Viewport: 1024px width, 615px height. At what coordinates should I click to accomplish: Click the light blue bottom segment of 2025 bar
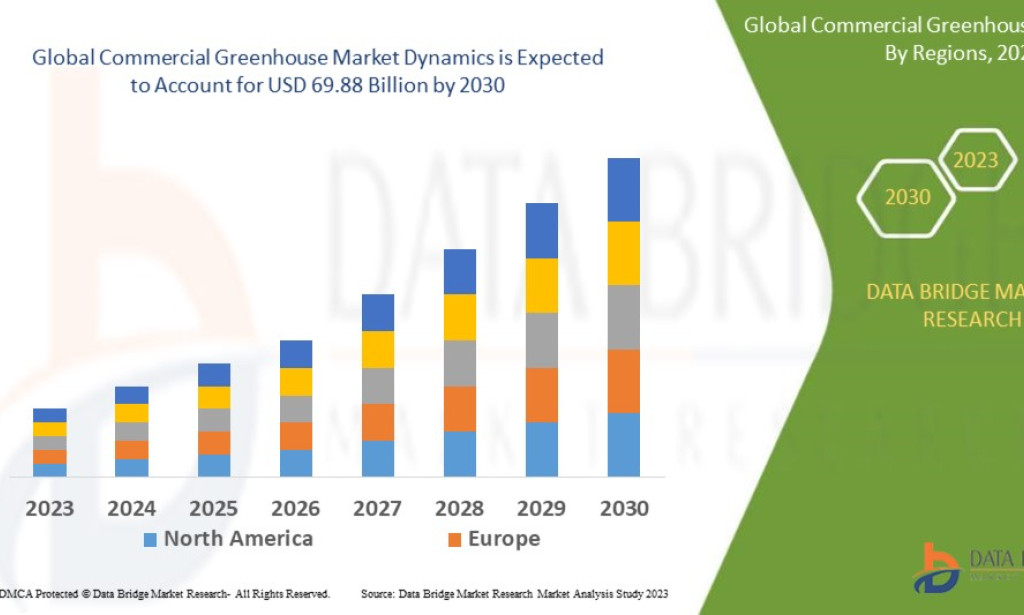[x=214, y=465]
